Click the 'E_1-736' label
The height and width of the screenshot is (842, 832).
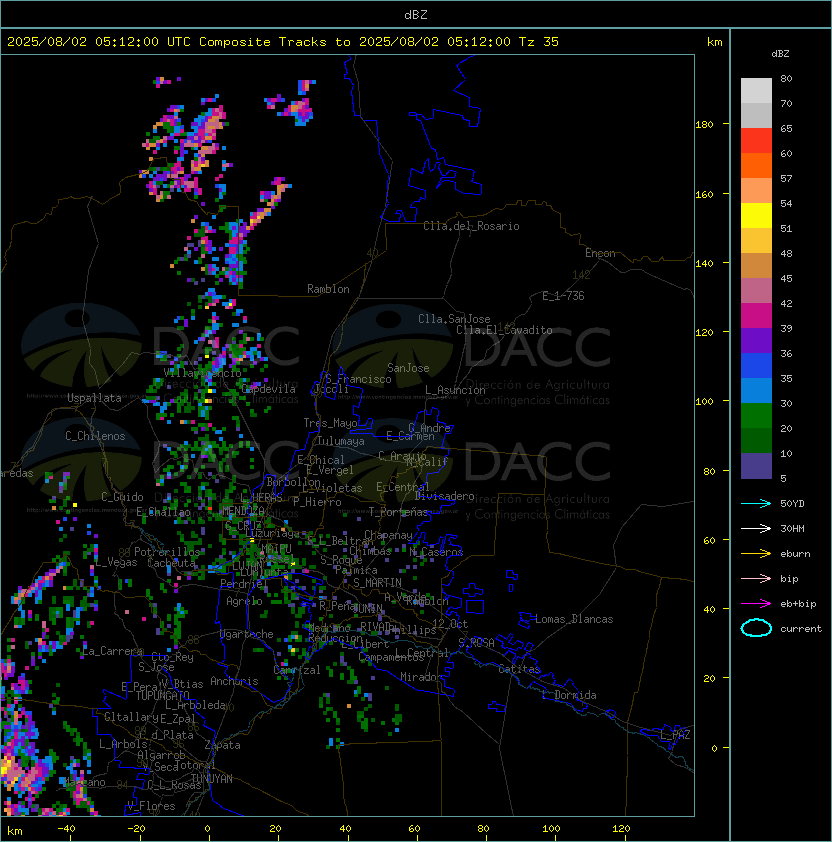(563, 296)
